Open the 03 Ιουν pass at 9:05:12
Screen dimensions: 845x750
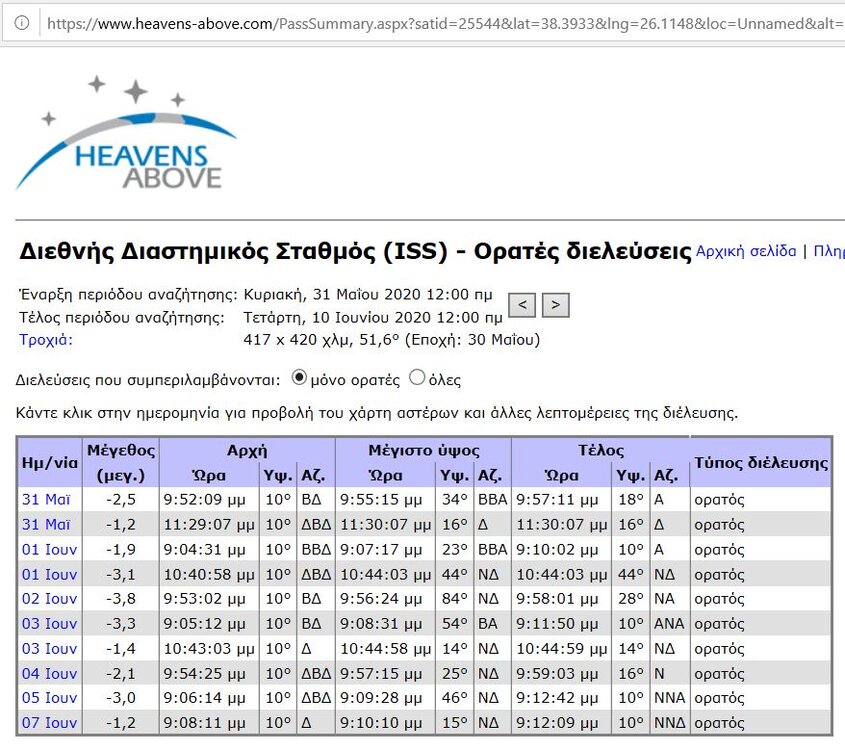point(49,623)
